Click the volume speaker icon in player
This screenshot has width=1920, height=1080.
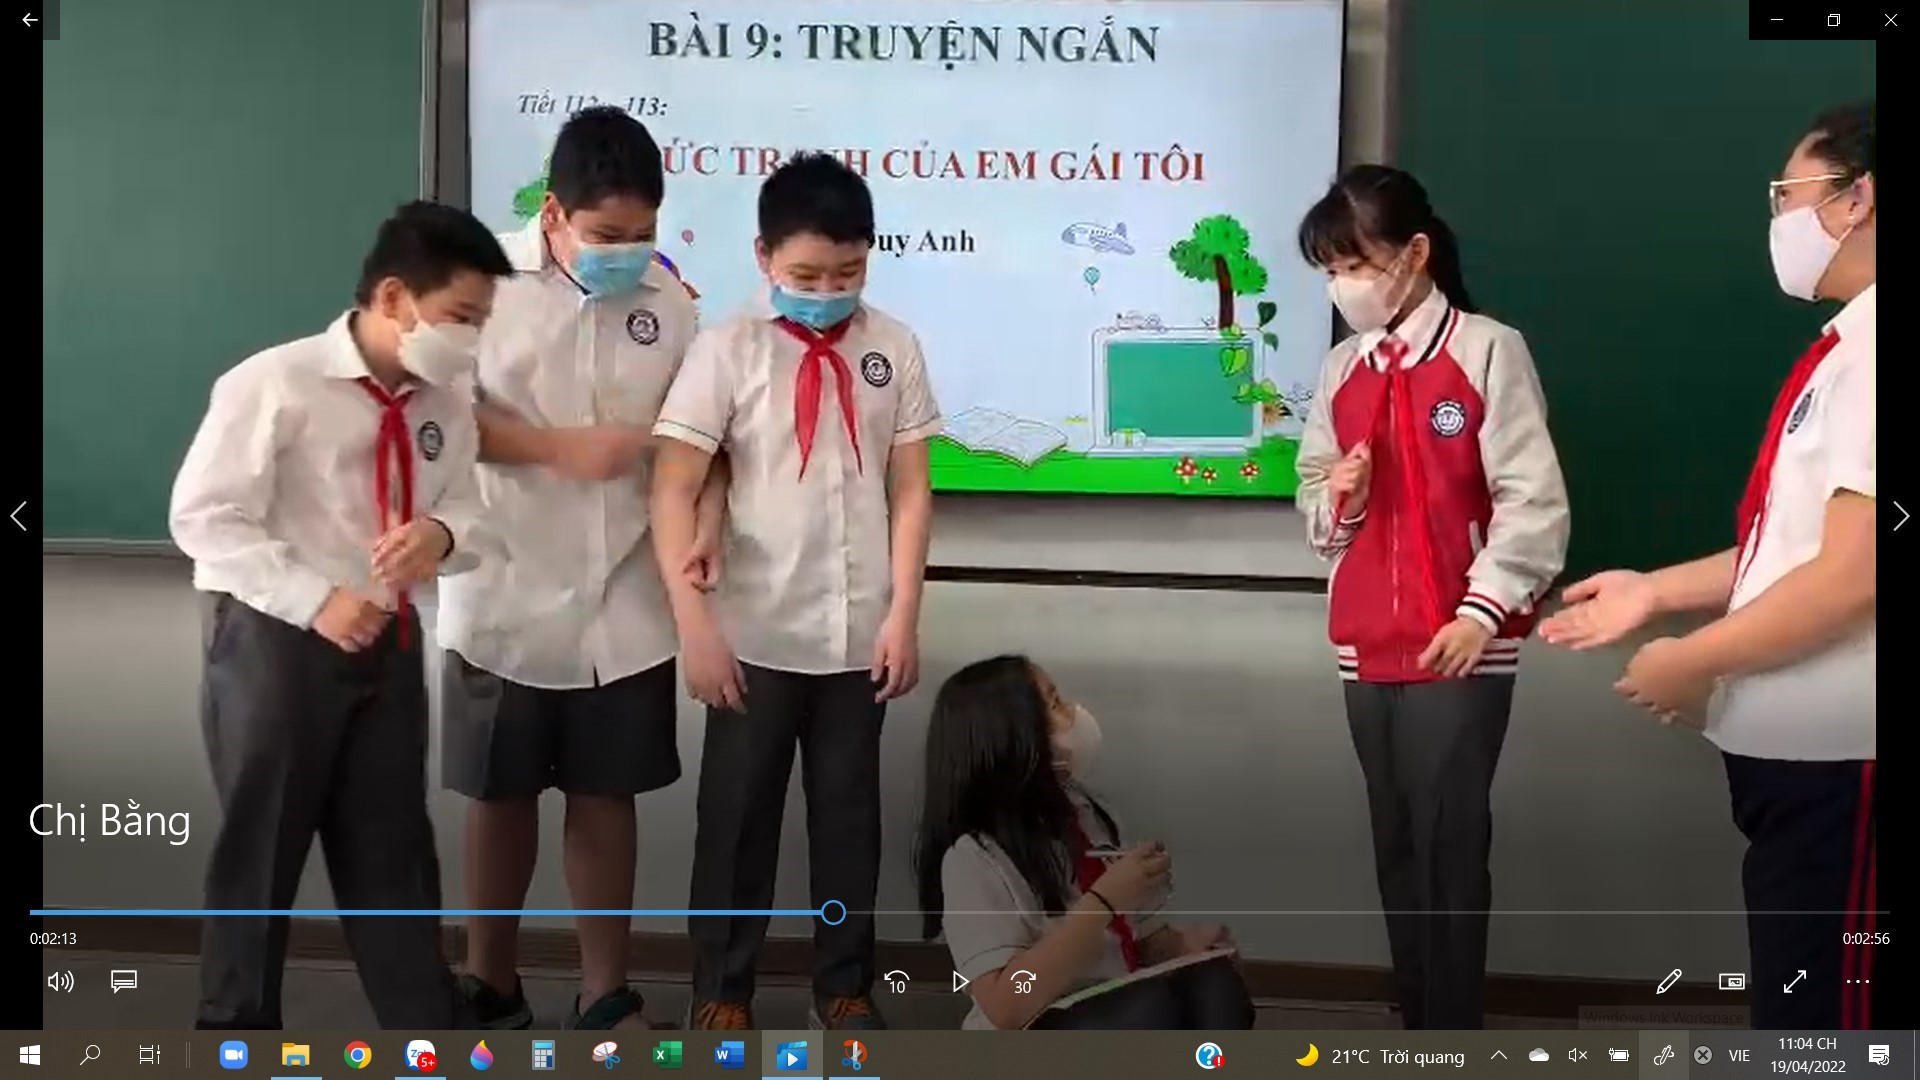(x=60, y=982)
